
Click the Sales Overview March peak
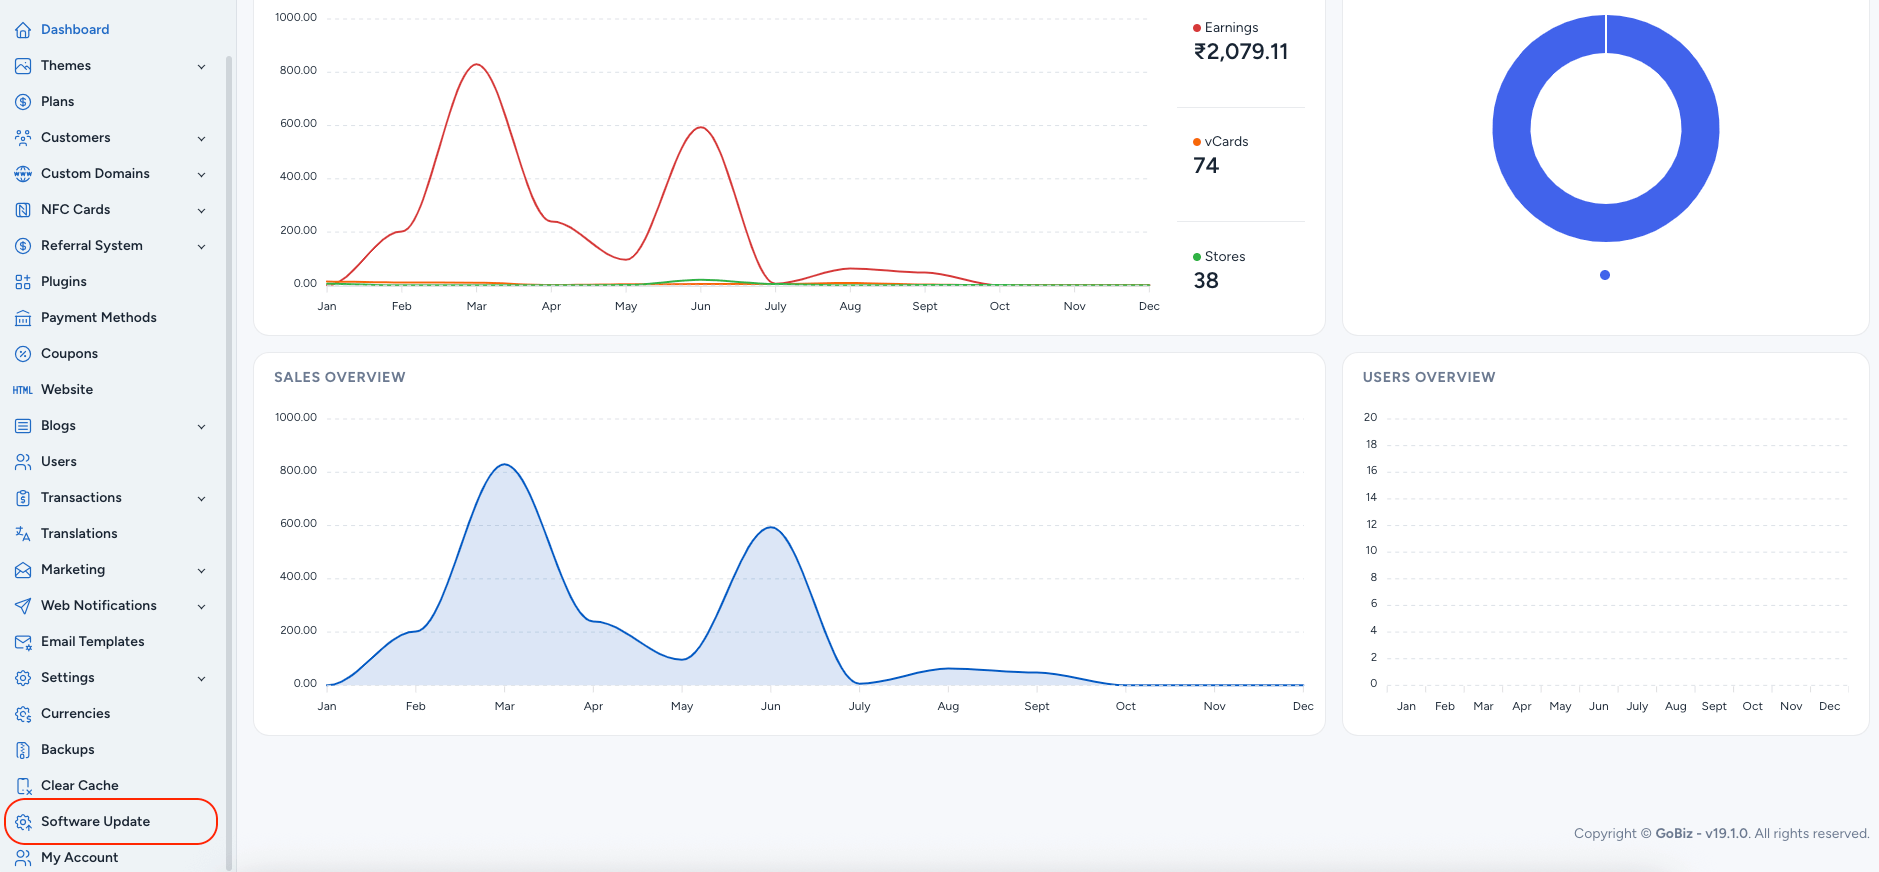[505, 465]
